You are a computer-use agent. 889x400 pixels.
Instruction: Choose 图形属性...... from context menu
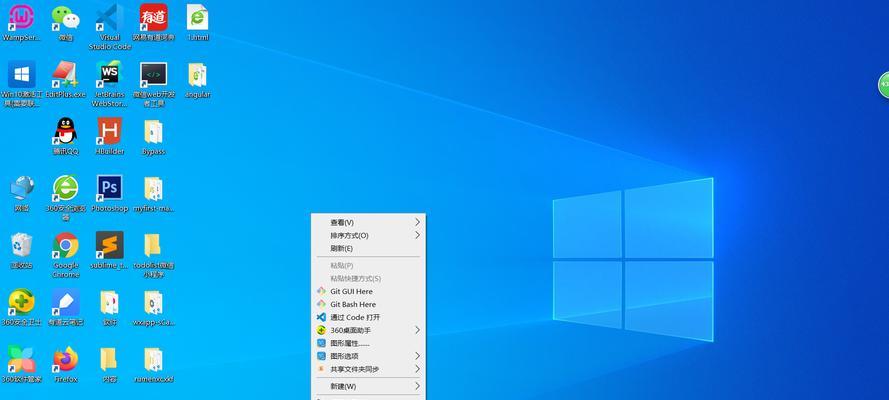coord(368,343)
